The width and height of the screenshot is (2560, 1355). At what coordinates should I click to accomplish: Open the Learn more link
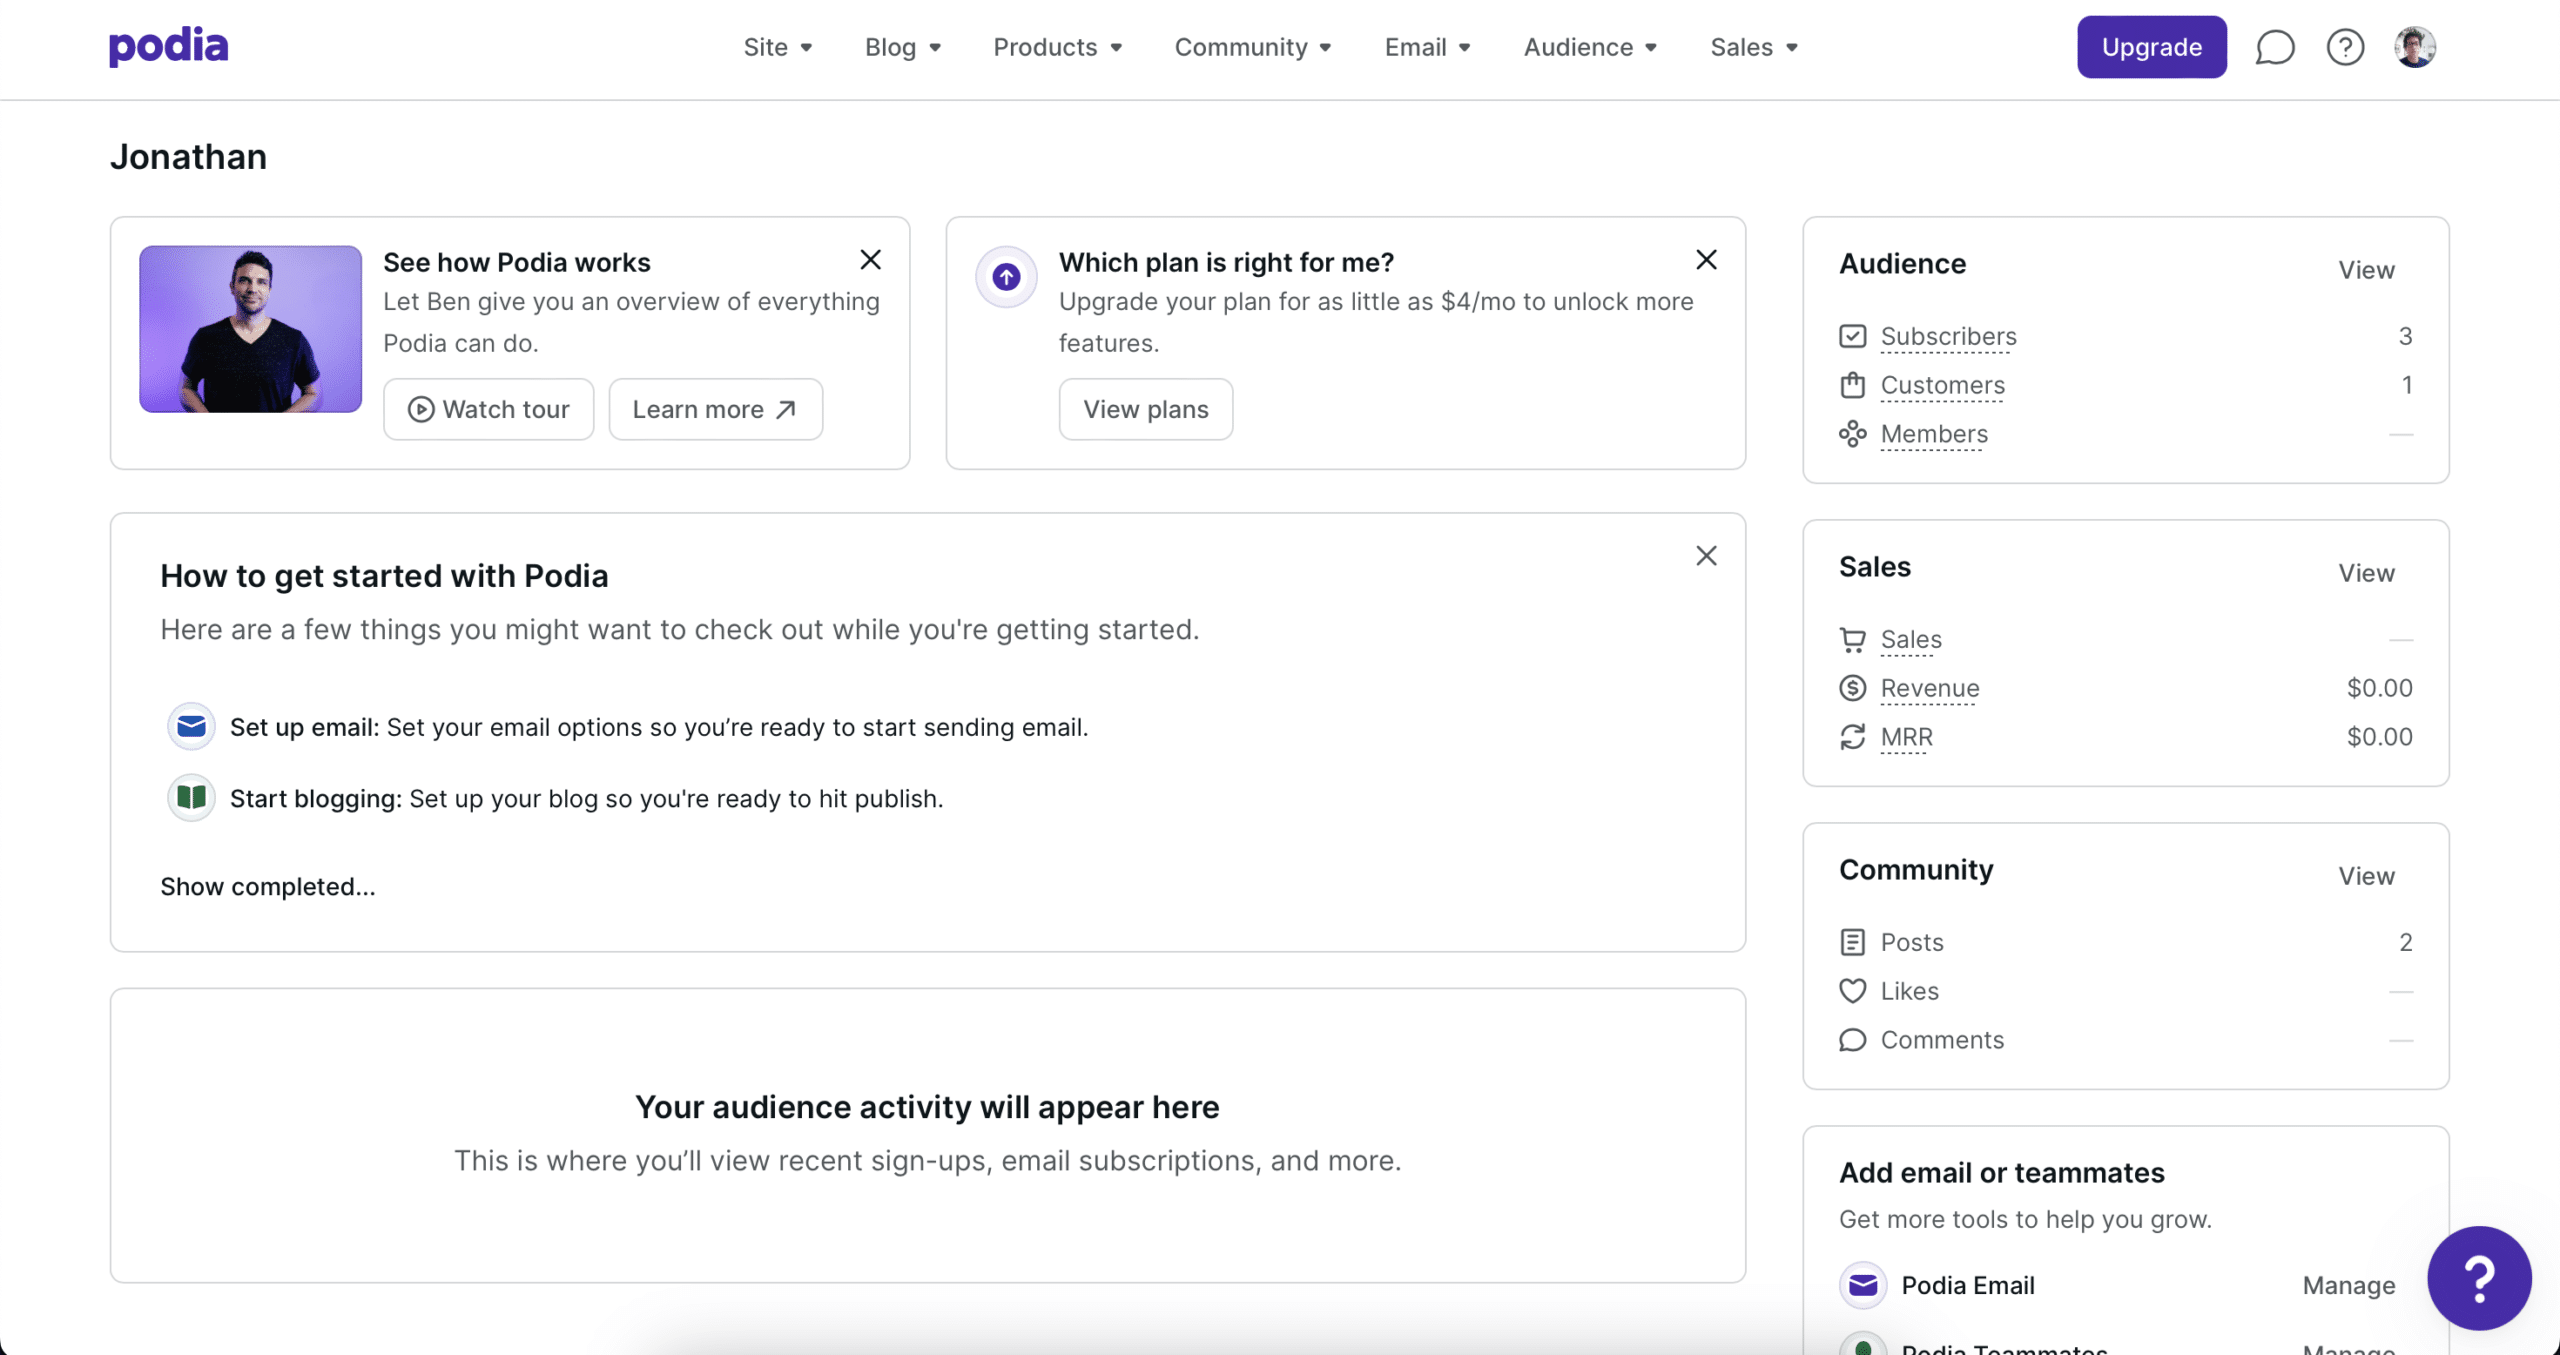coord(716,409)
